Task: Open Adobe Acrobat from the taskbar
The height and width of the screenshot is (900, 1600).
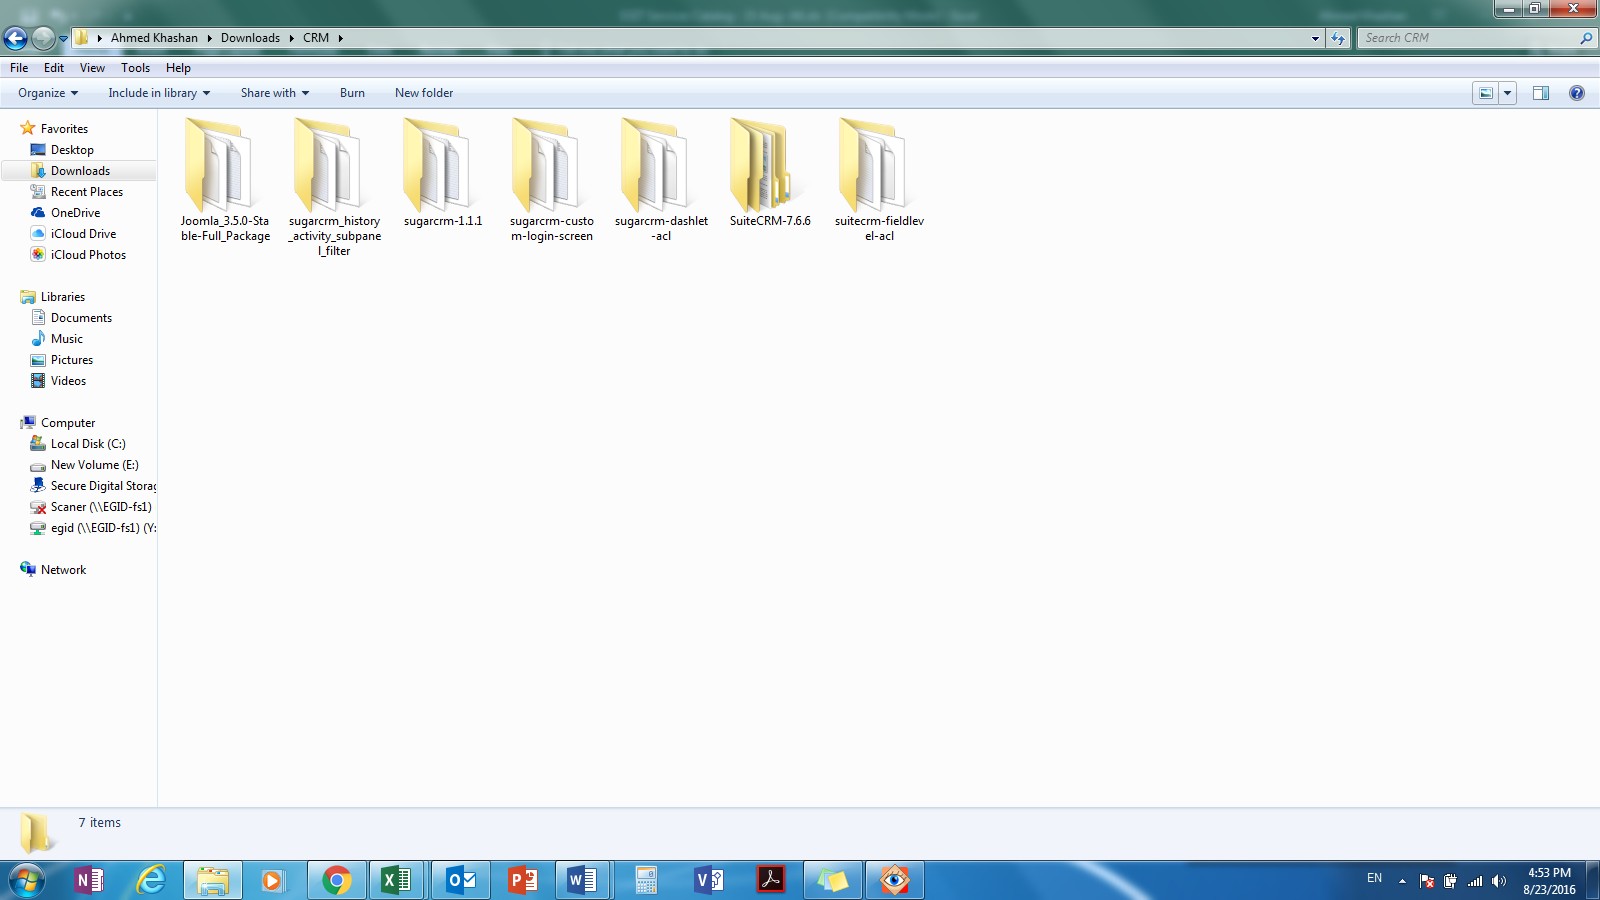Action: [x=771, y=880]
